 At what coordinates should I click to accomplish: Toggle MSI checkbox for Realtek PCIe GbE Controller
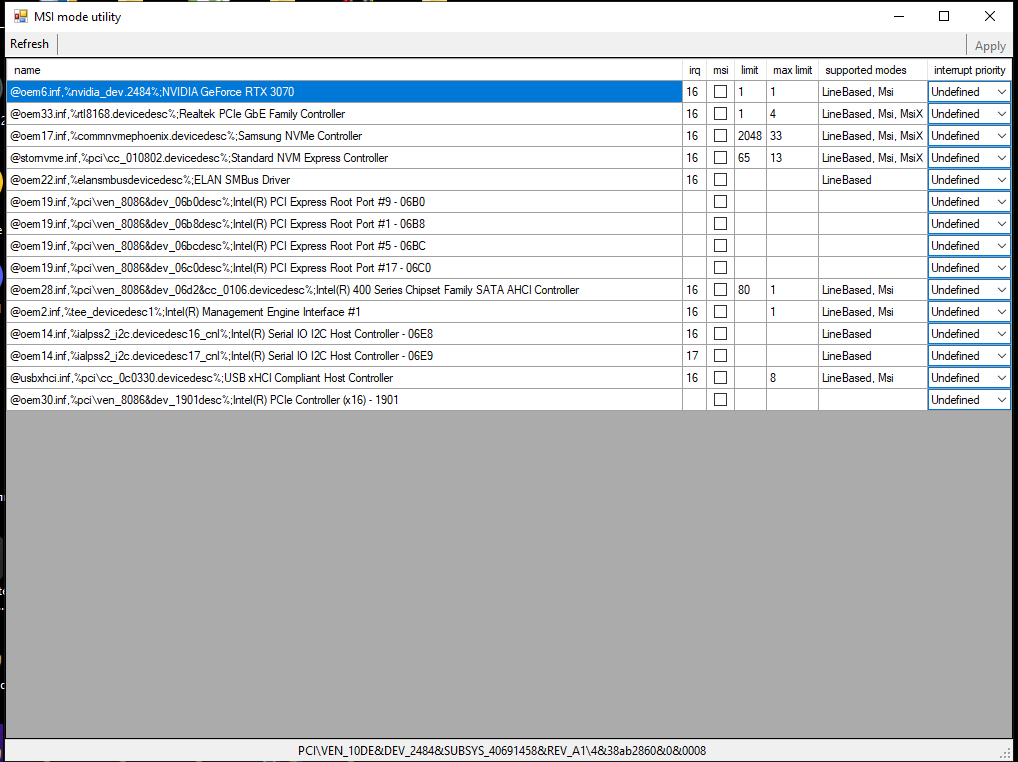[720, 114]
